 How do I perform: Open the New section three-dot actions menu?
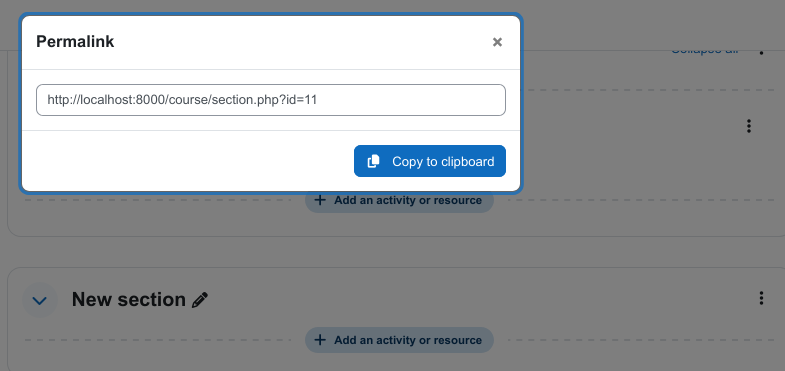click(761, 298)
